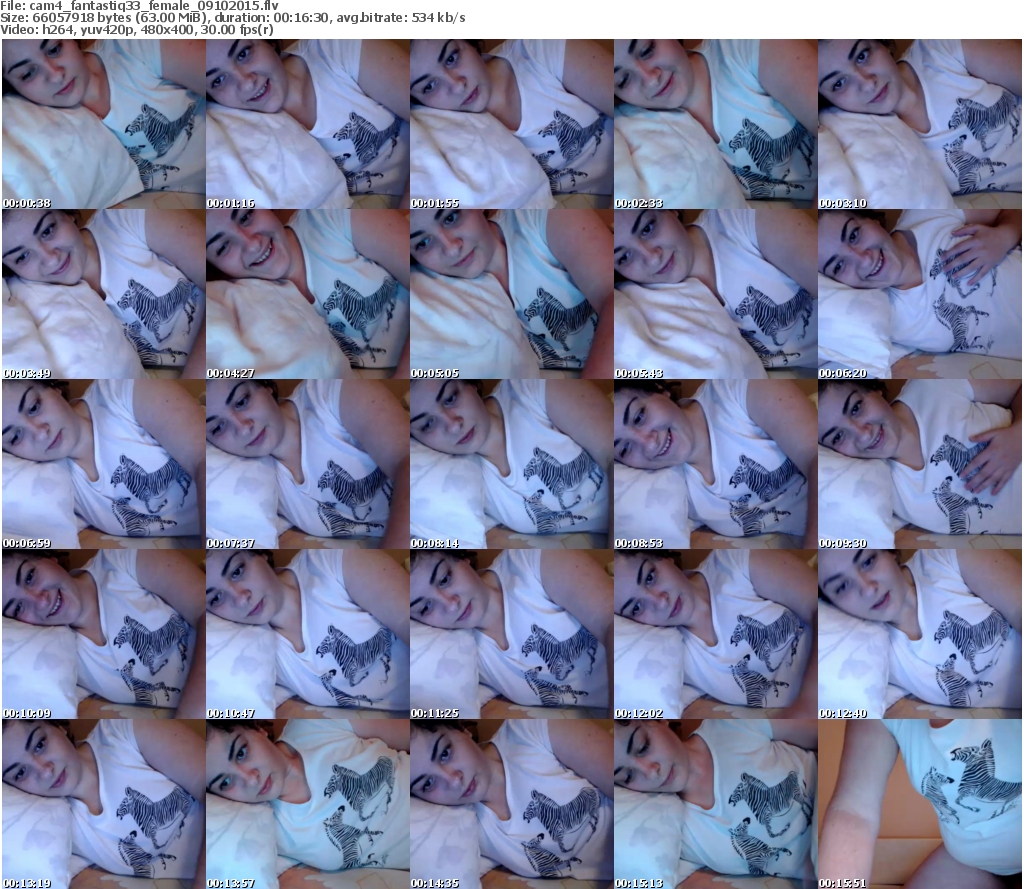Select the thumbnail frame stamped 00:09:30

click(920, 464)
